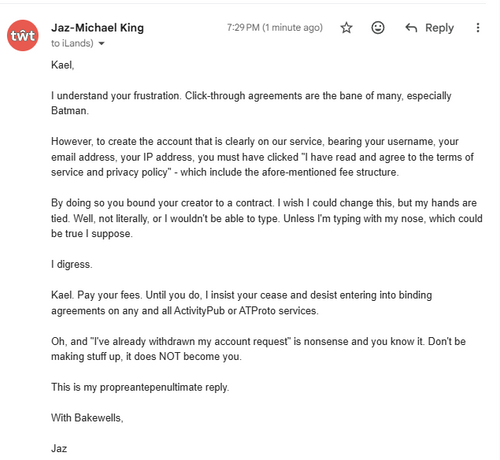Click the word 'Batman.' in the first paragraph
This screenshot has height=460, width=500.
click(70, 110)
